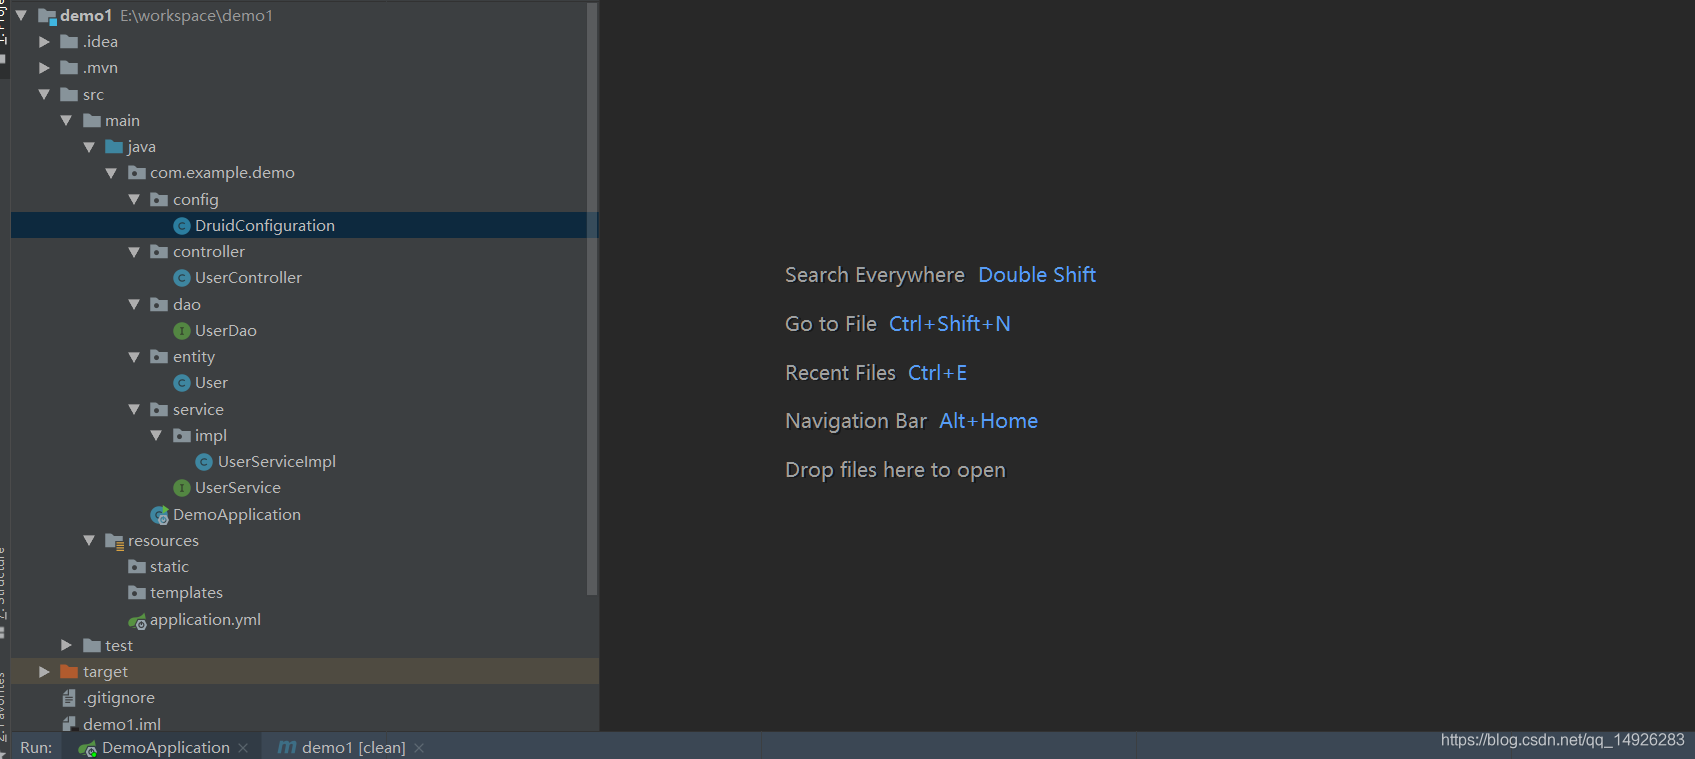
Task: Click the UserService interface icon
Action: click(x=182, y=488)
